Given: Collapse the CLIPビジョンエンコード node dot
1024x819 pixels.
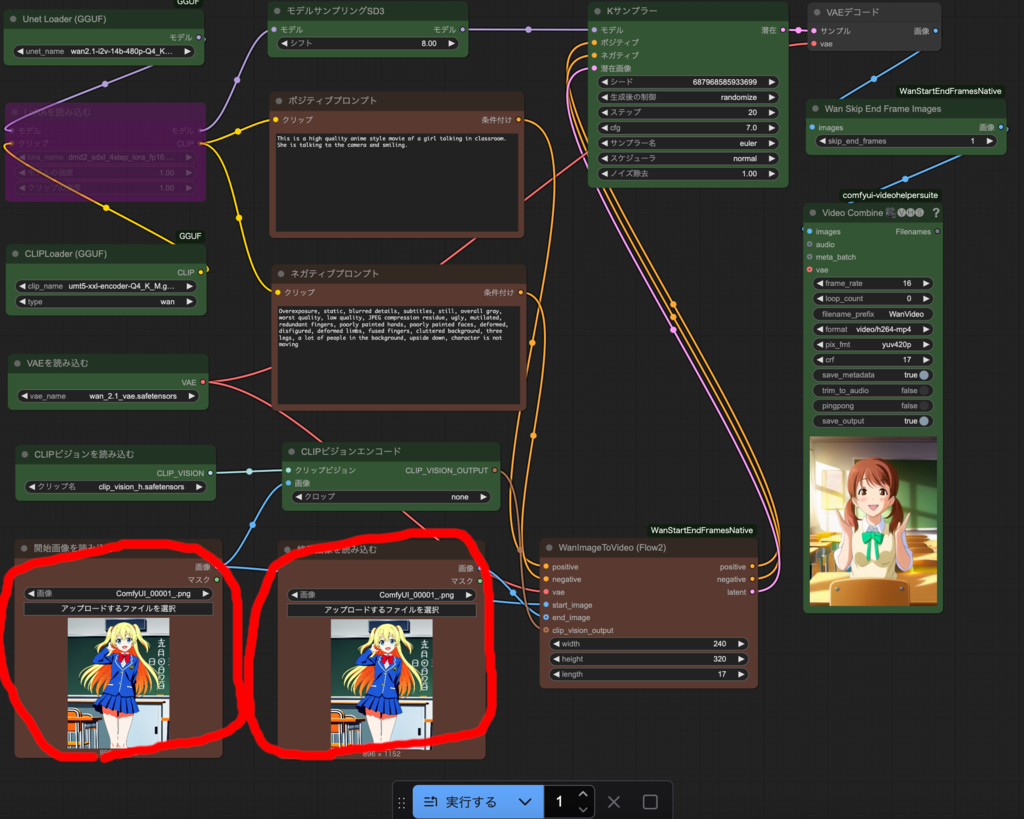Looking at the screenshot, I should [291, 451].
